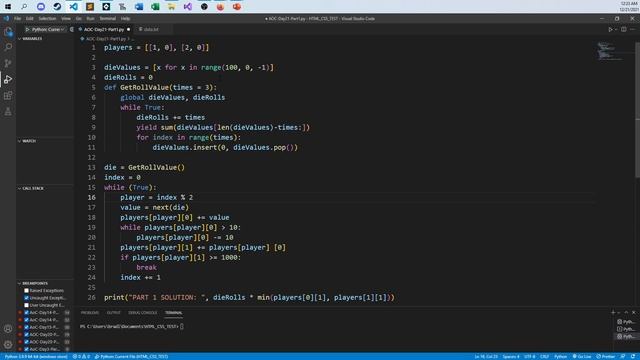Click the Go Live status bar button
Image resolution: width=640 pixels, height=360 pixels.
582,356
